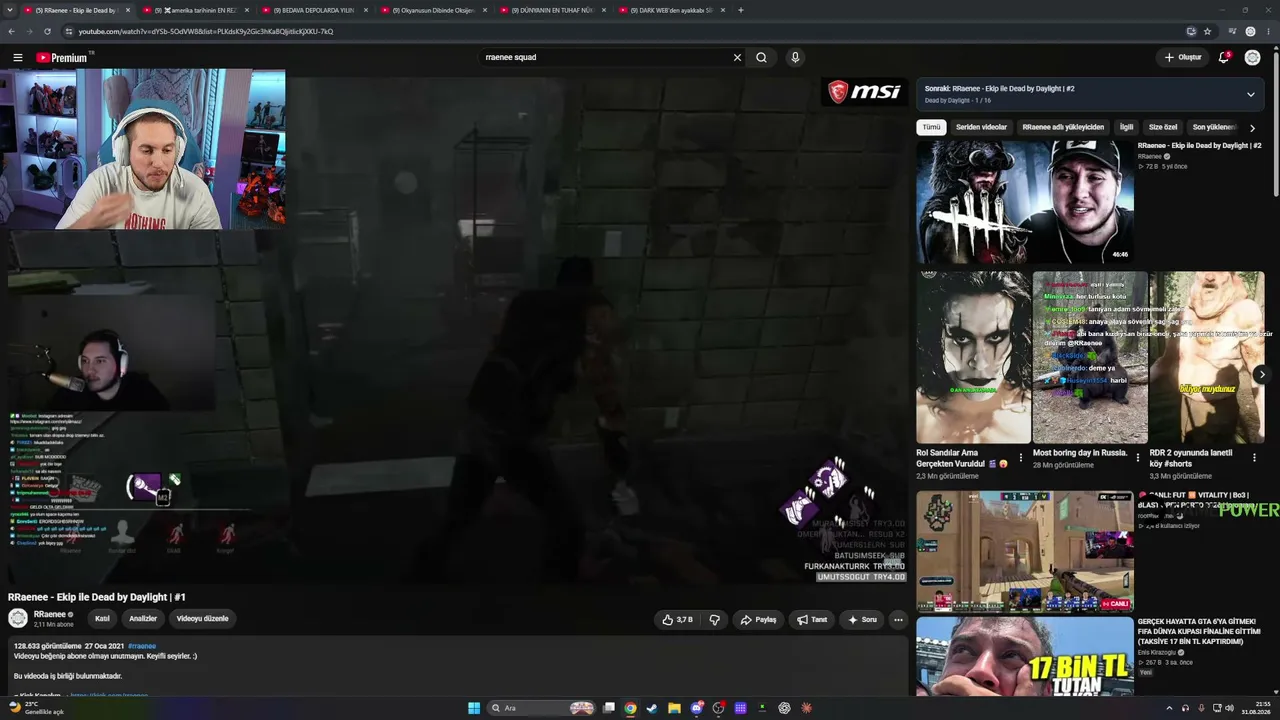Open the RDR 2 lanetli köy short

(x=1206, y=357)
